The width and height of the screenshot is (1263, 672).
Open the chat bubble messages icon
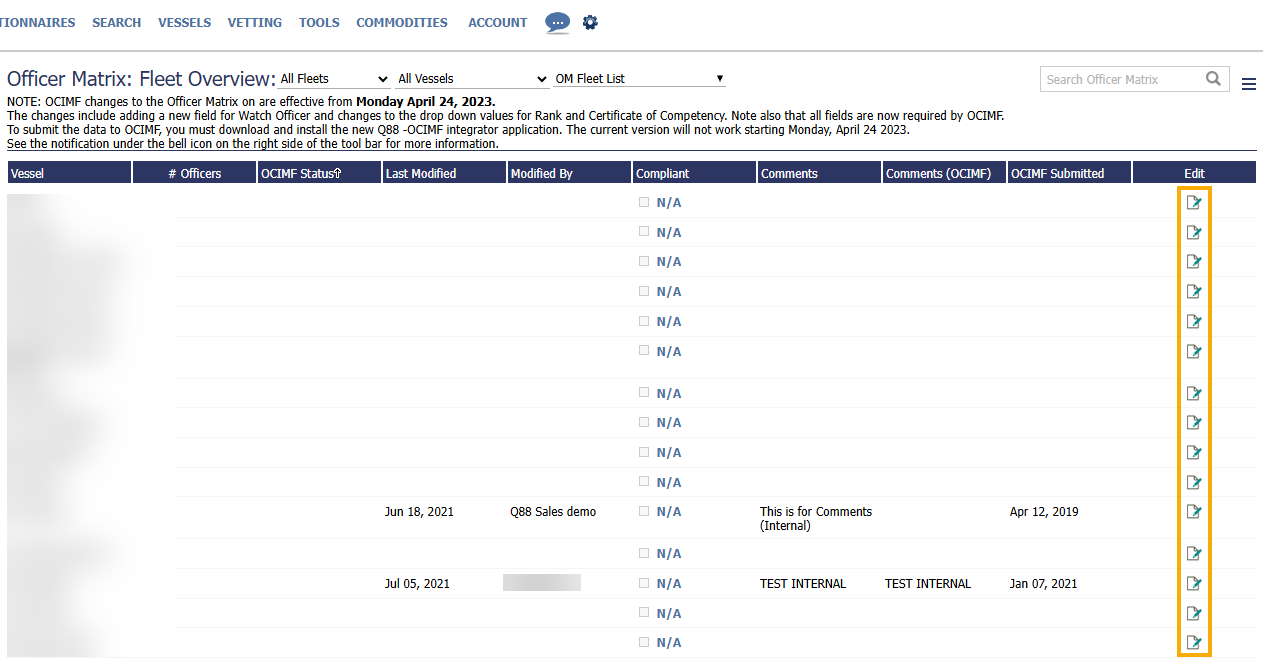pyautogui.click(x=557, y=22)
